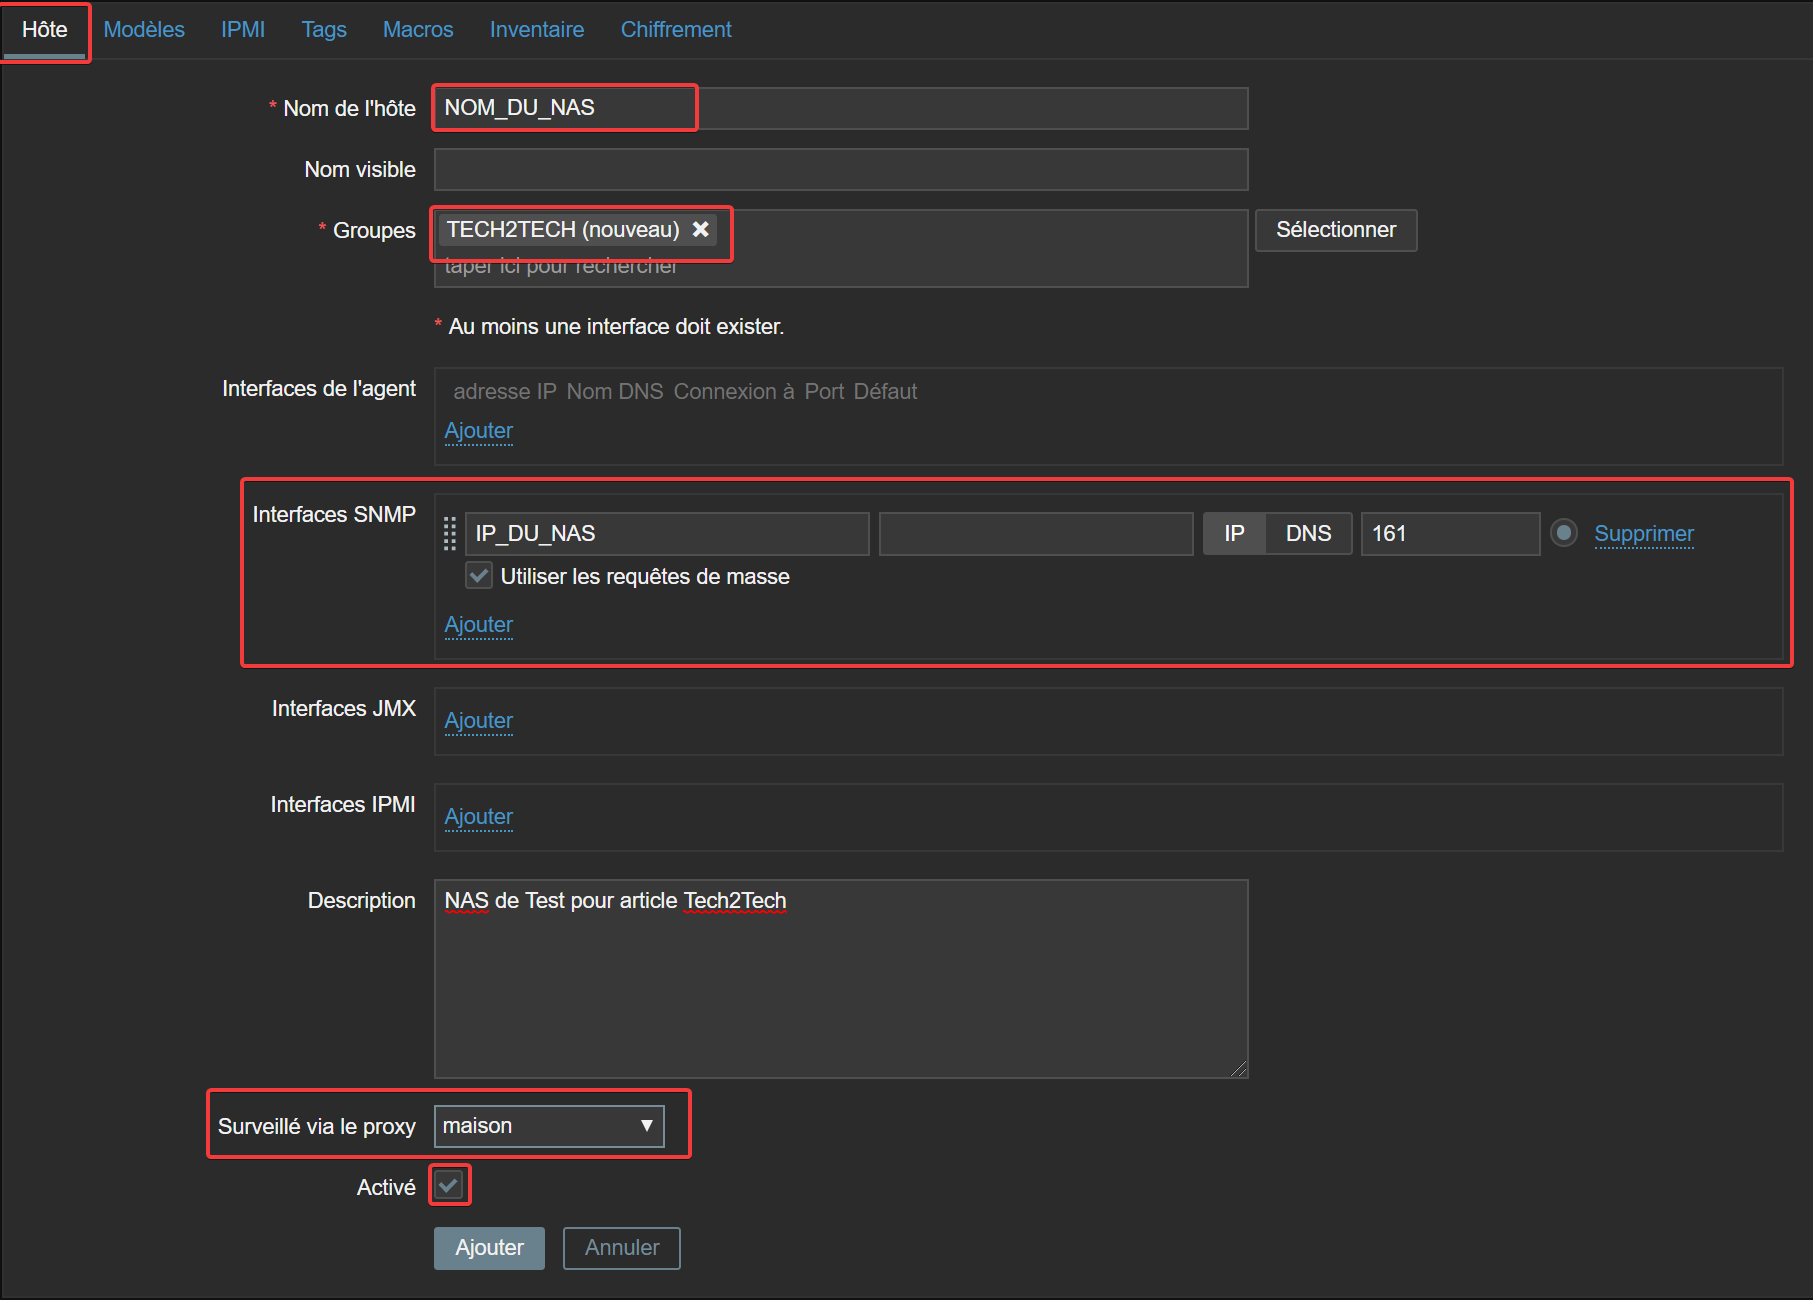Uncheck the Activé checkbox
Viewport: 1813px width, 1300px height.
[x=449, y=1186]
